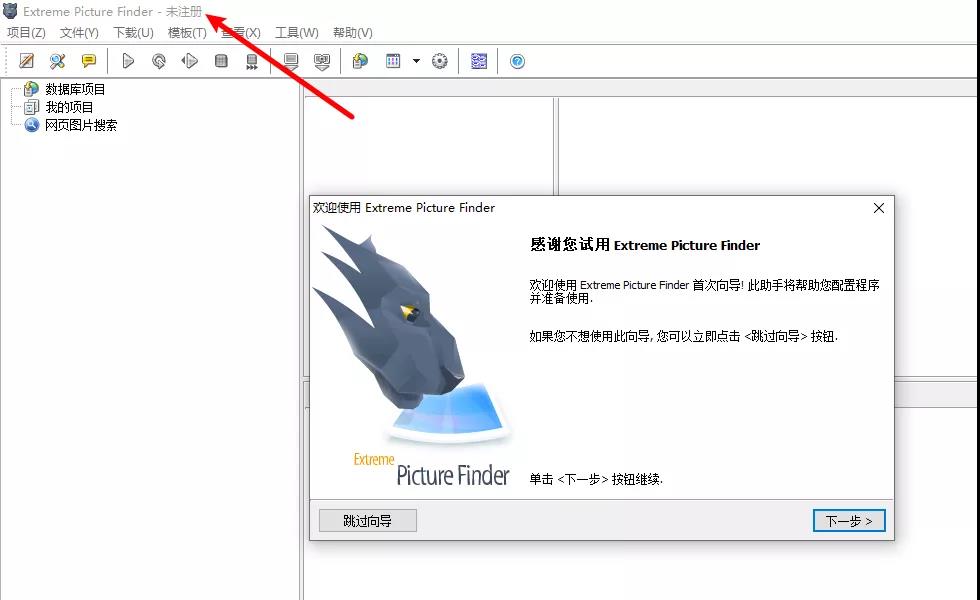Screen dimensions: 980x600
Task: Click the 感谢您试用 Extreme Picture Finder heading
Action: [x=645, y=245]
